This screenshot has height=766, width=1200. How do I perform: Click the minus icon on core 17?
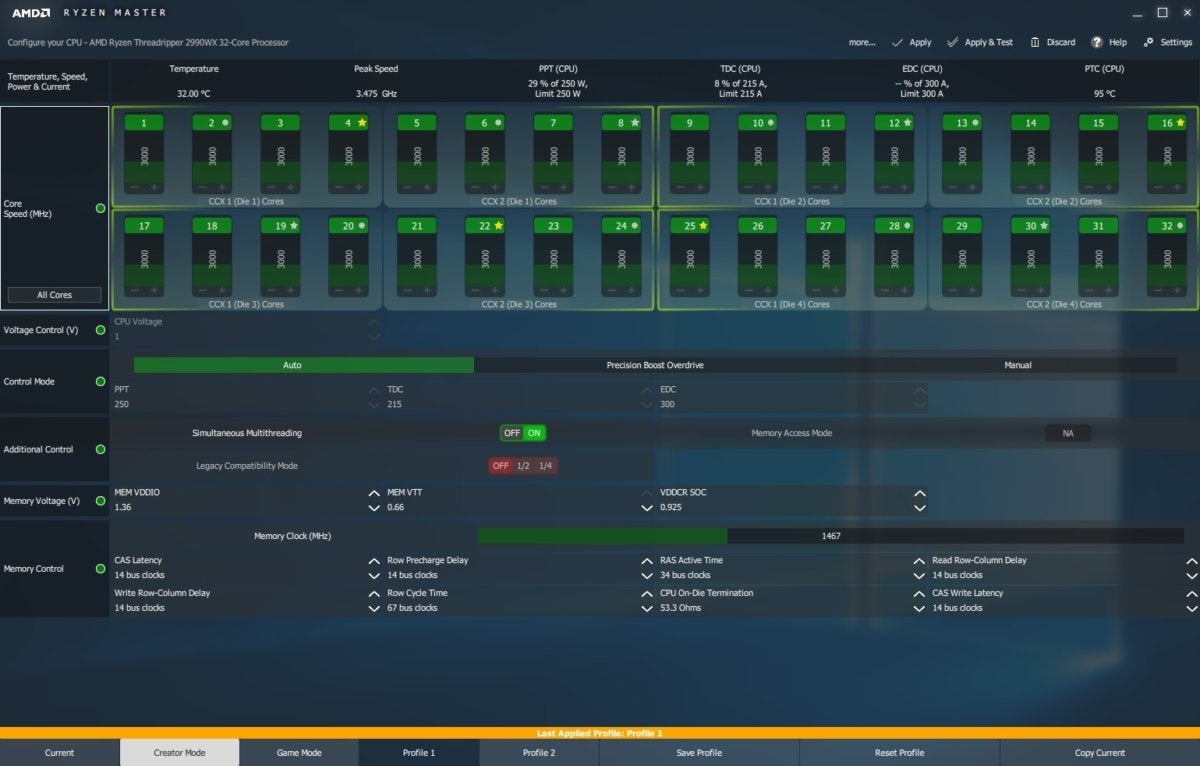(x=134, y=290)
